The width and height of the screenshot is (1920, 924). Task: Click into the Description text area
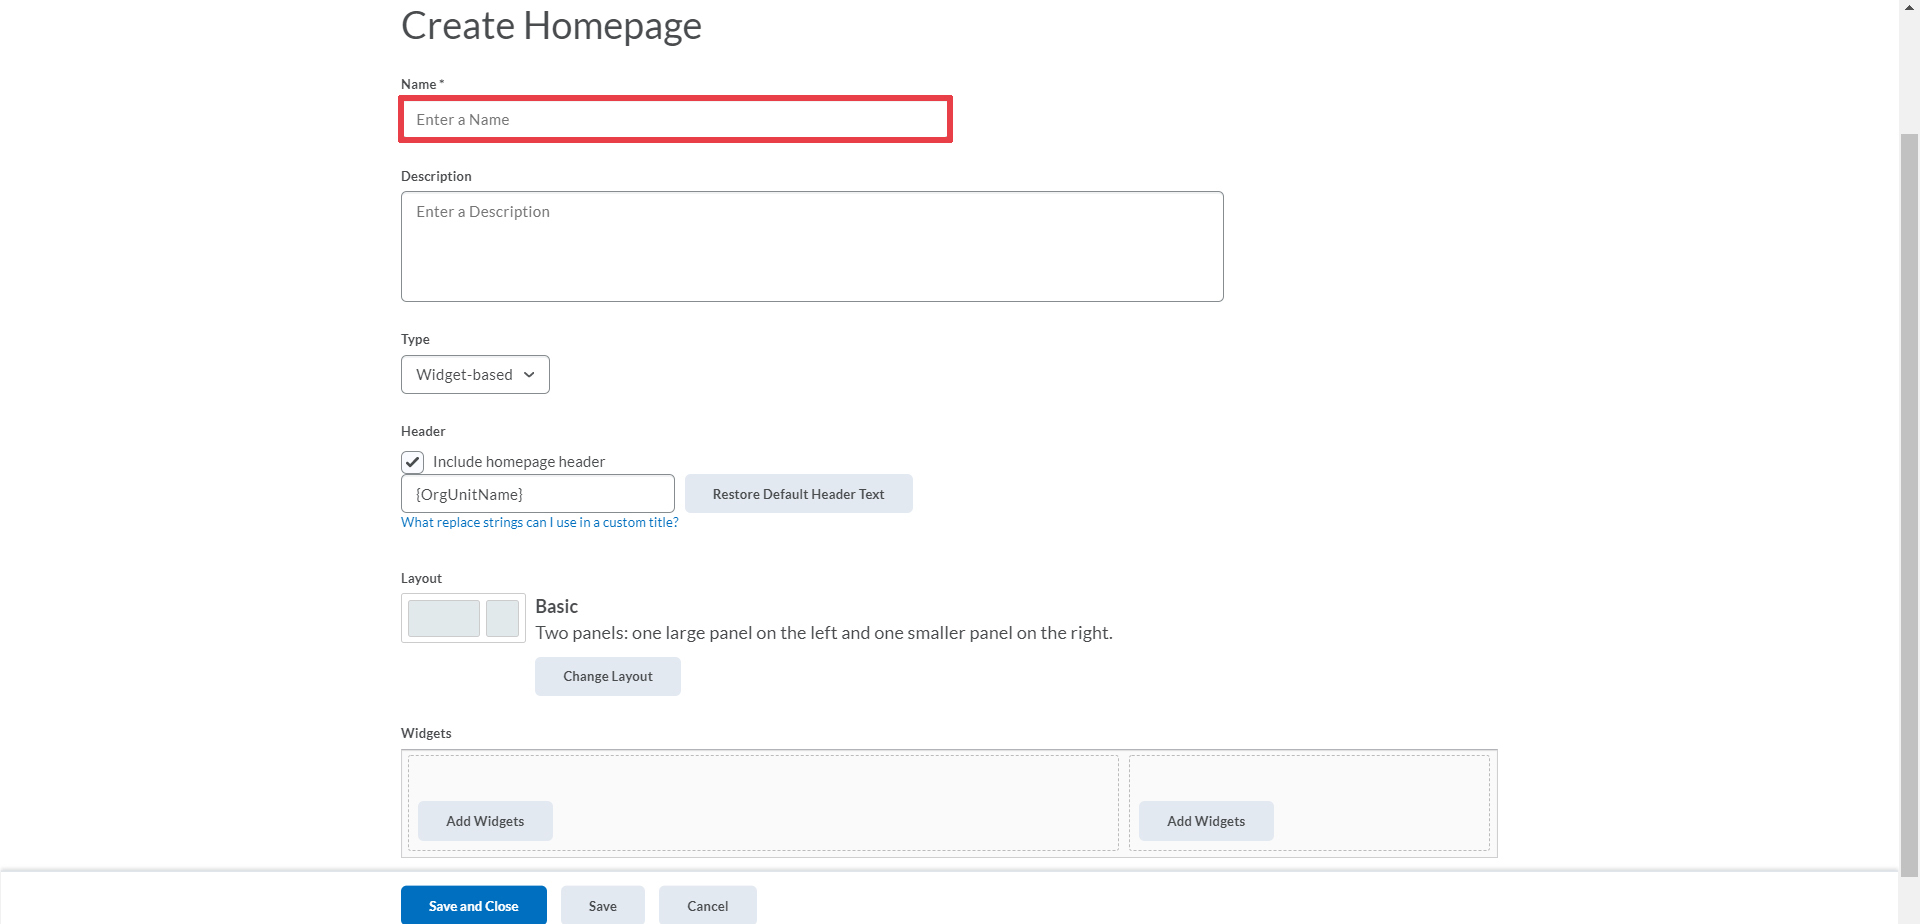[811, 247]
